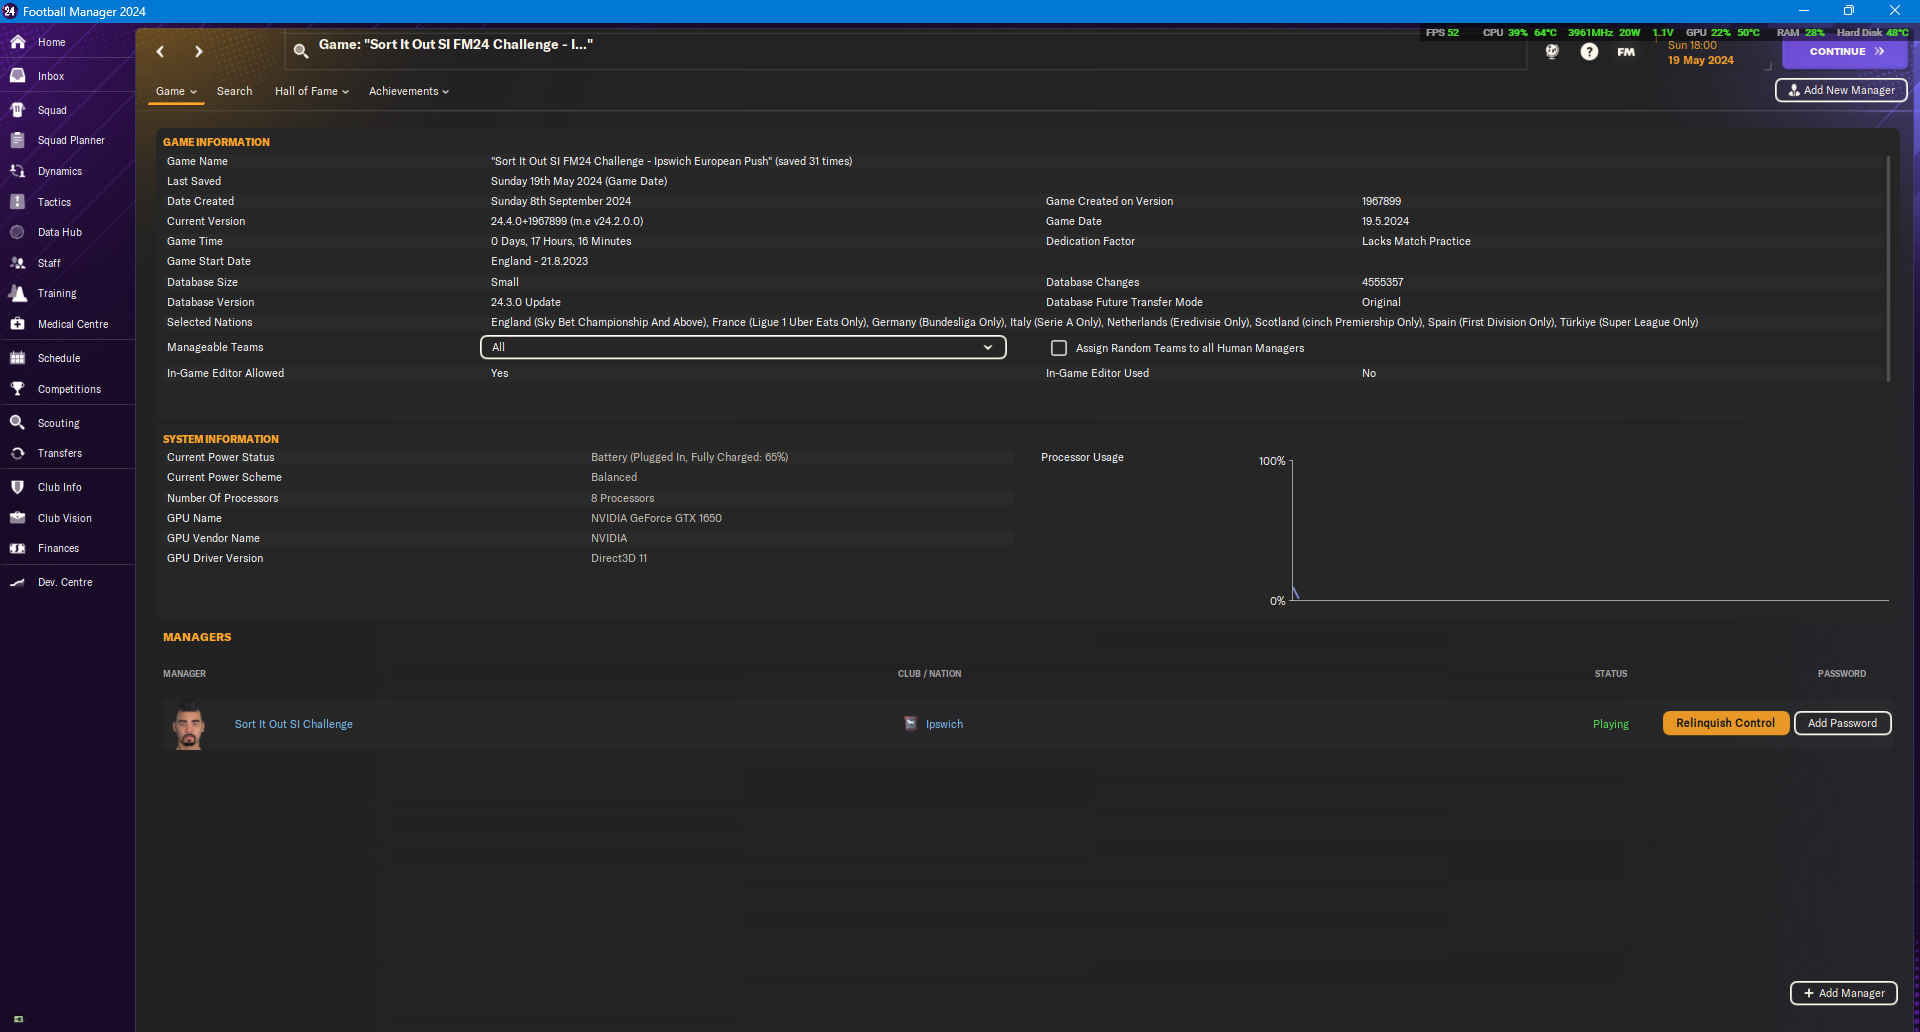1920x1032 pixels.
Task: Open the Dynamics icon
Action: tap(17, 171)
